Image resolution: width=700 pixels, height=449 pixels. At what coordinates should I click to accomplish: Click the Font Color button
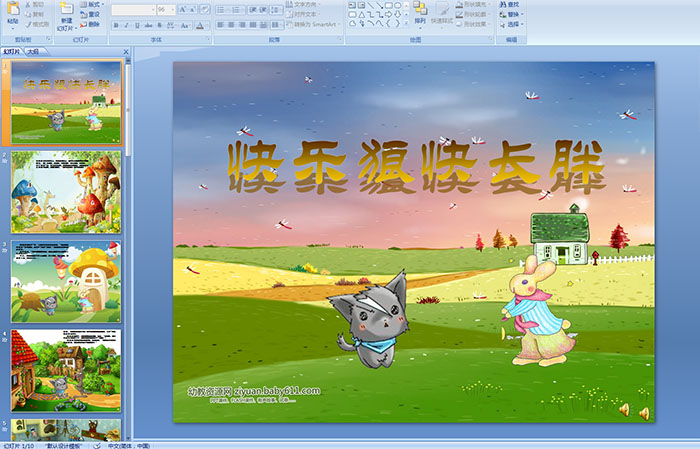pos(201,25)
